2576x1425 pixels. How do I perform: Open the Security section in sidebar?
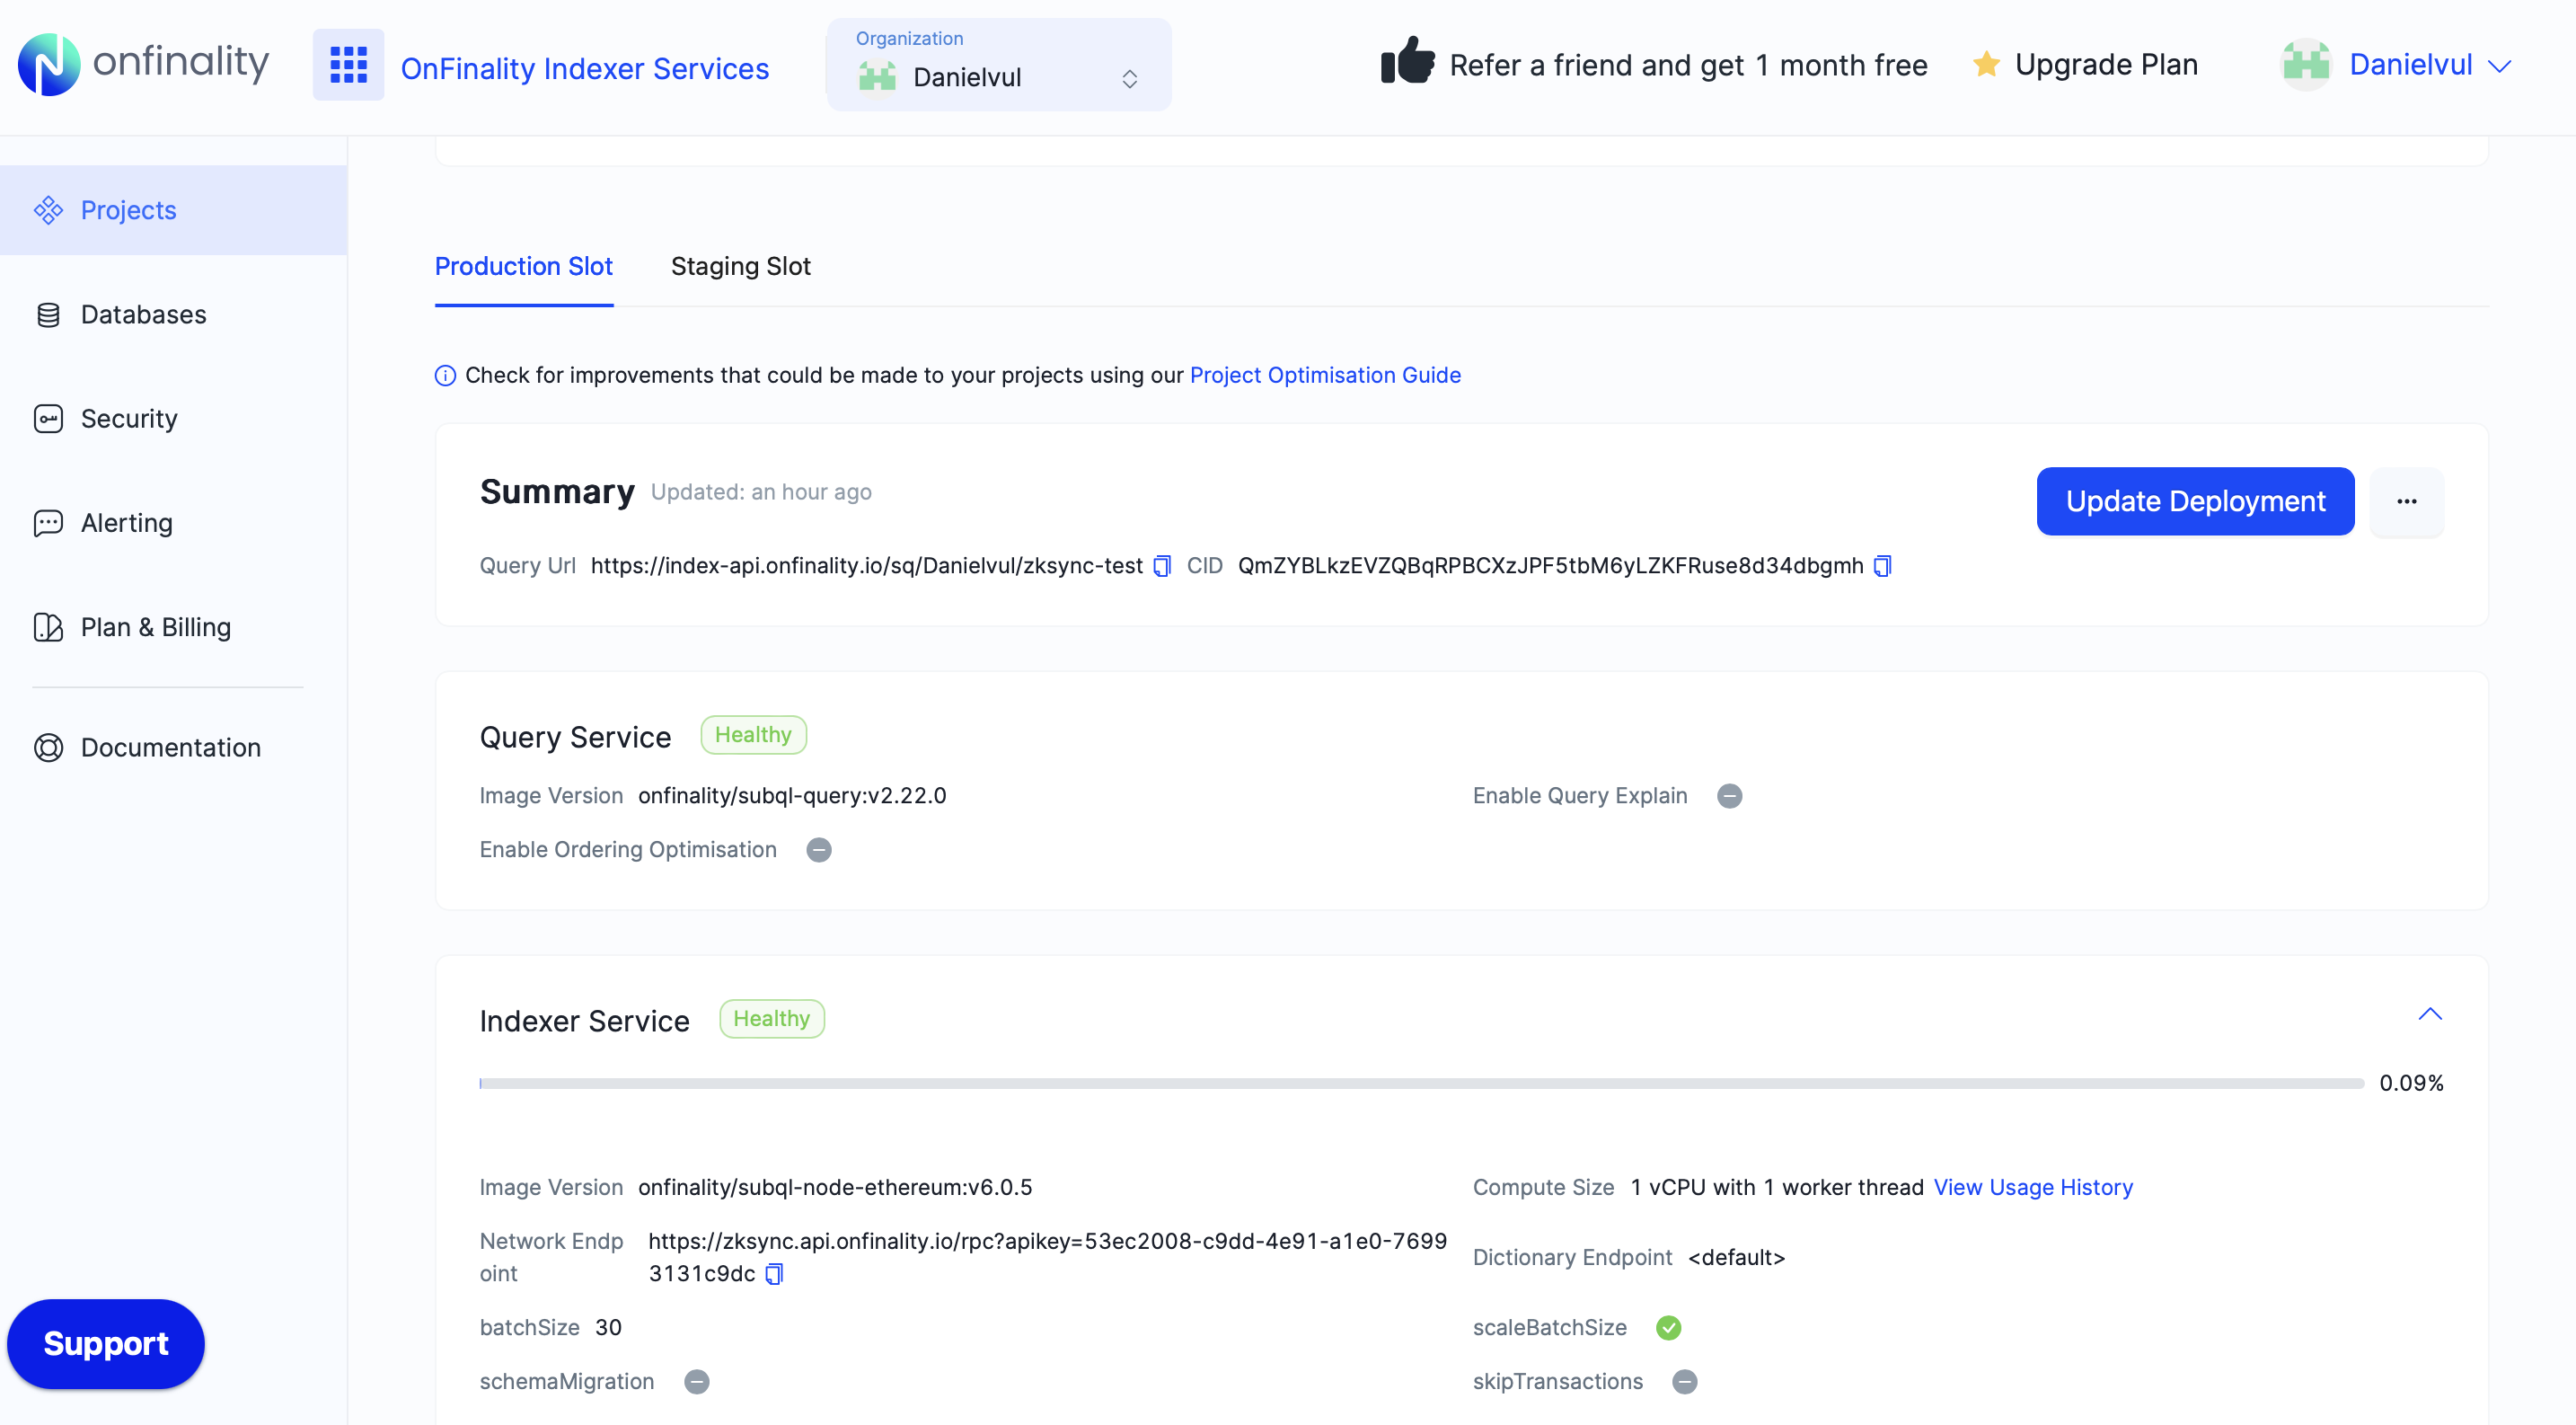128,419
